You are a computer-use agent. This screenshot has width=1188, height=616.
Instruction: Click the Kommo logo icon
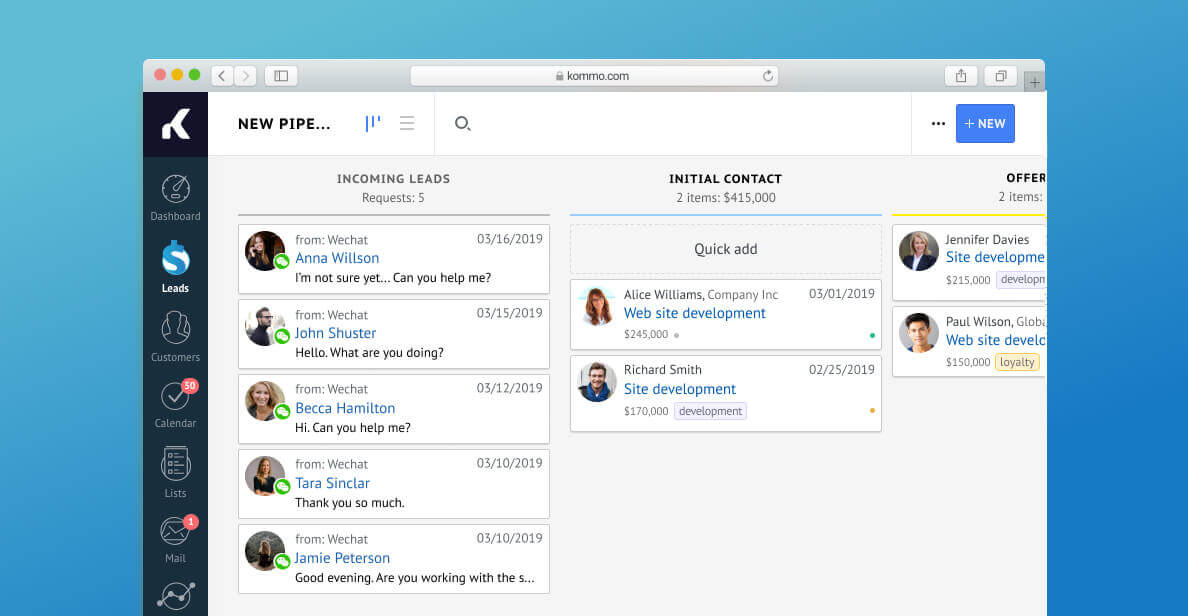[175, 124]
